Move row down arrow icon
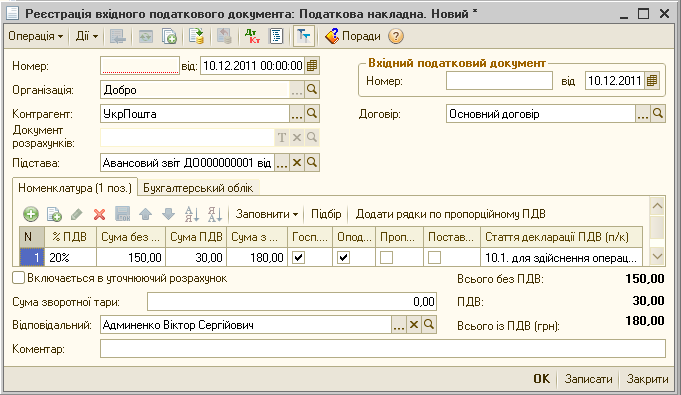Image resolution: width=681 pixels, height=395 pixels. pyautogui.click(x=168, y=214)
